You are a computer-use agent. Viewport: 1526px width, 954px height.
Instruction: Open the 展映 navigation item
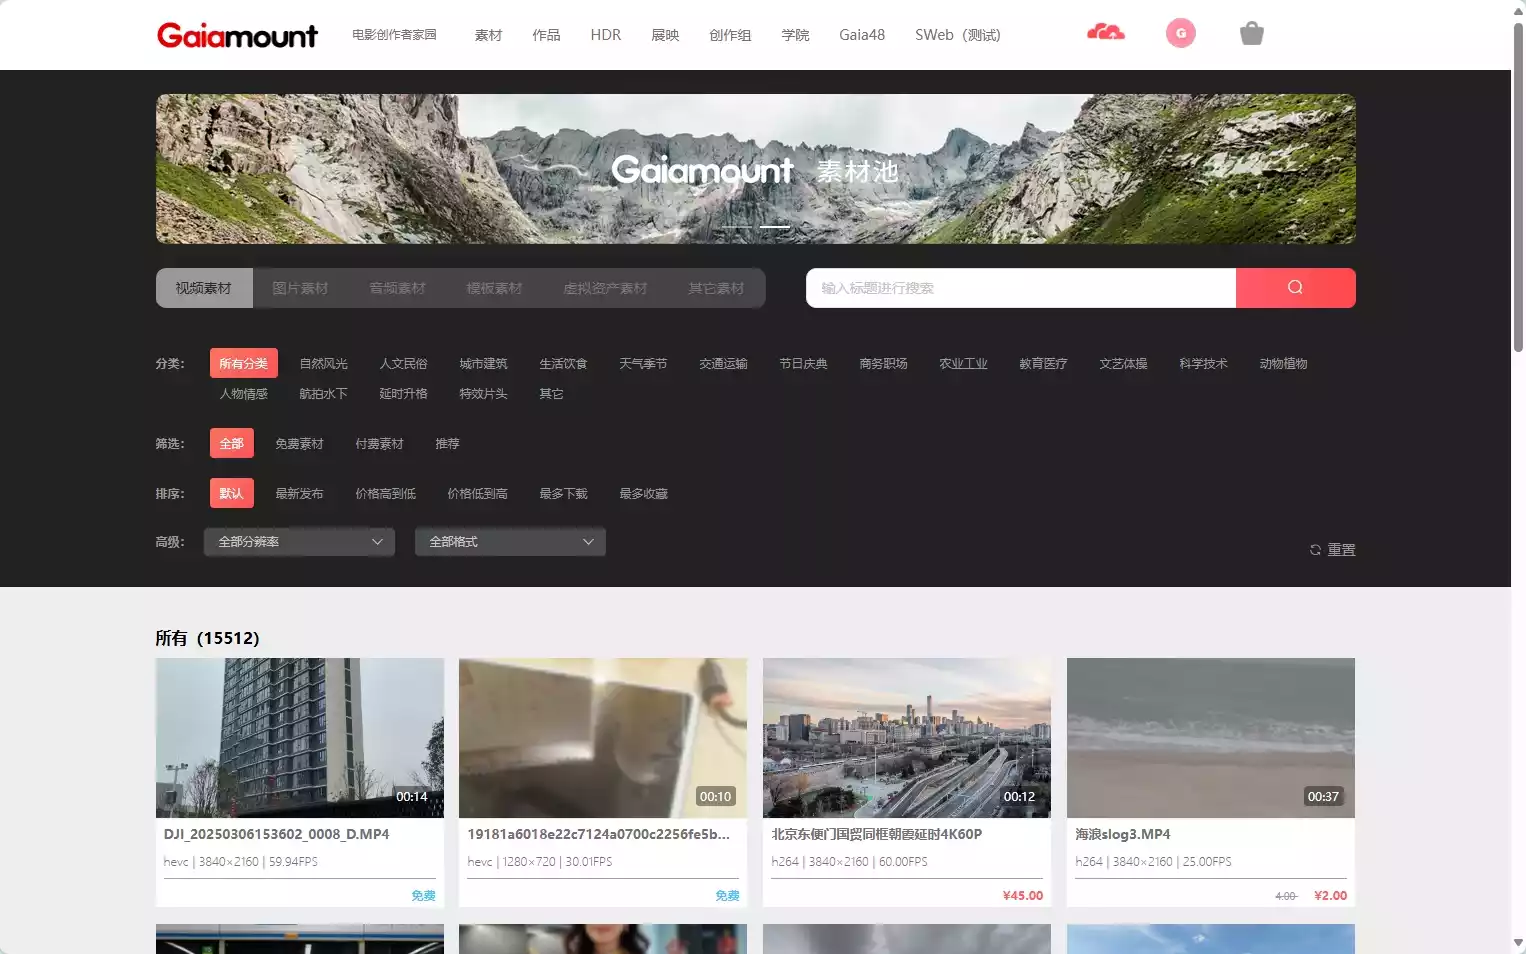(665, 35)
